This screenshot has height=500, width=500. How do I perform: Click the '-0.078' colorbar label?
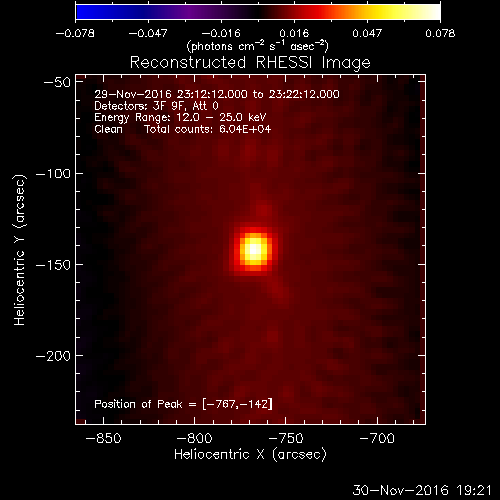(x=75, y=33)
